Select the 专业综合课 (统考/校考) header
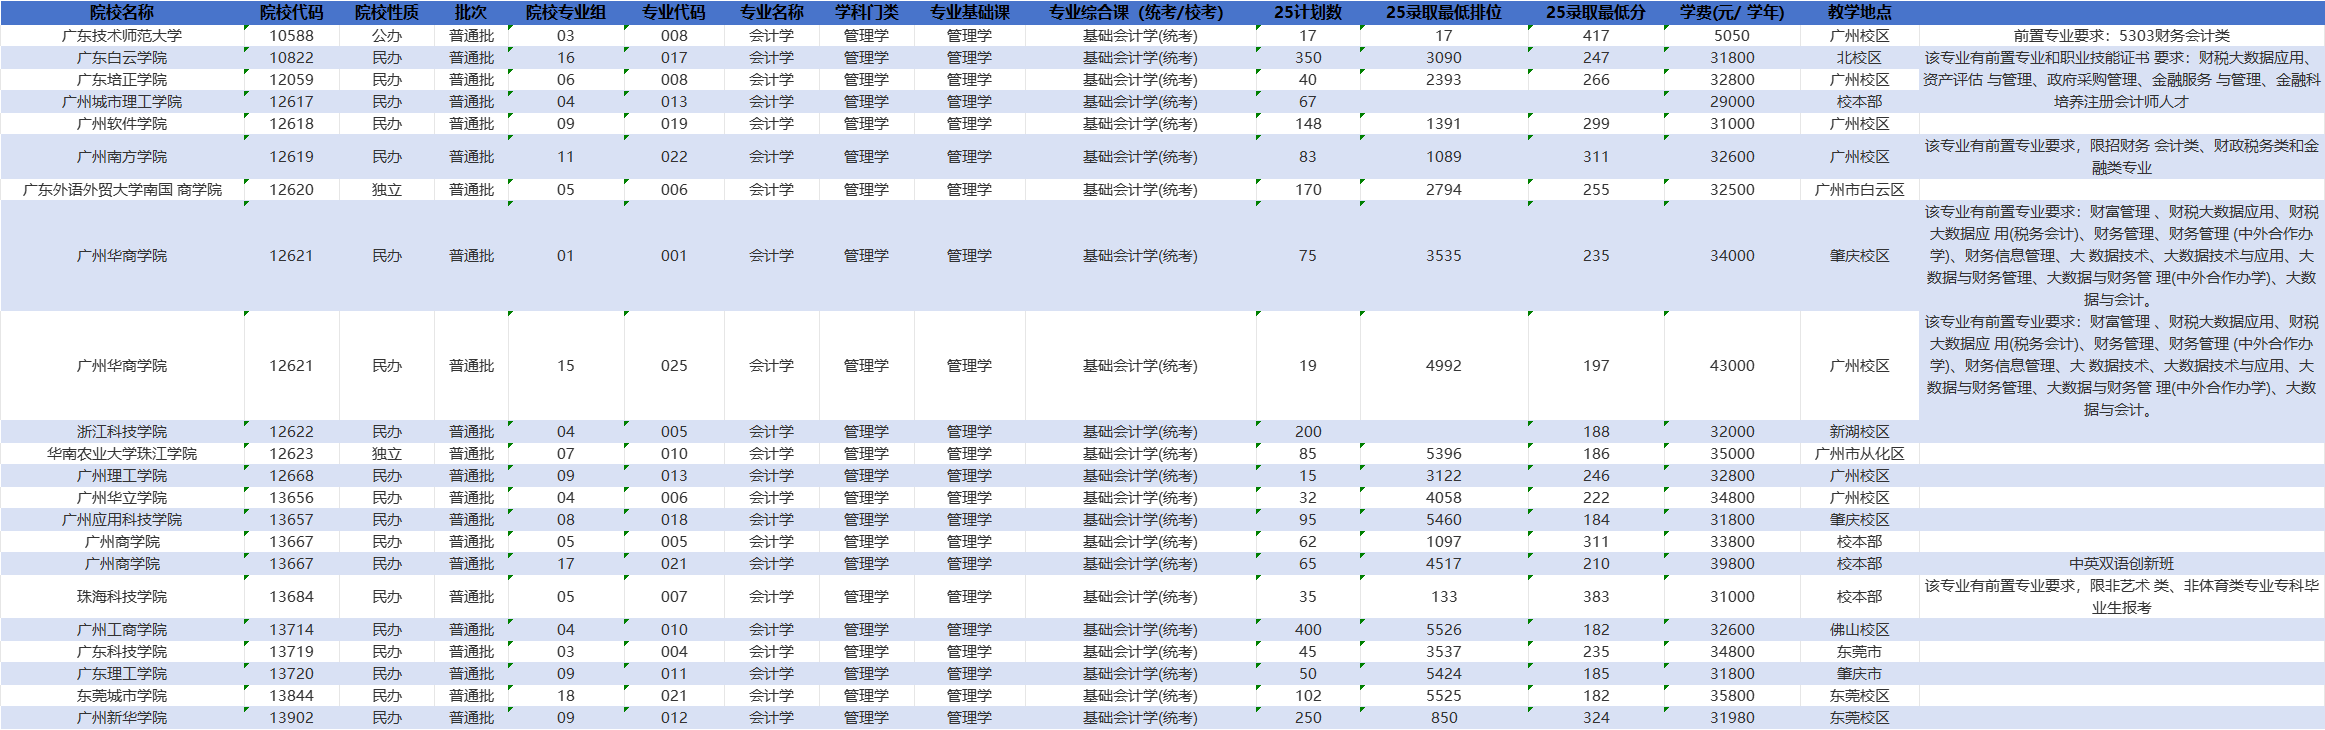 click(1139, 12)
